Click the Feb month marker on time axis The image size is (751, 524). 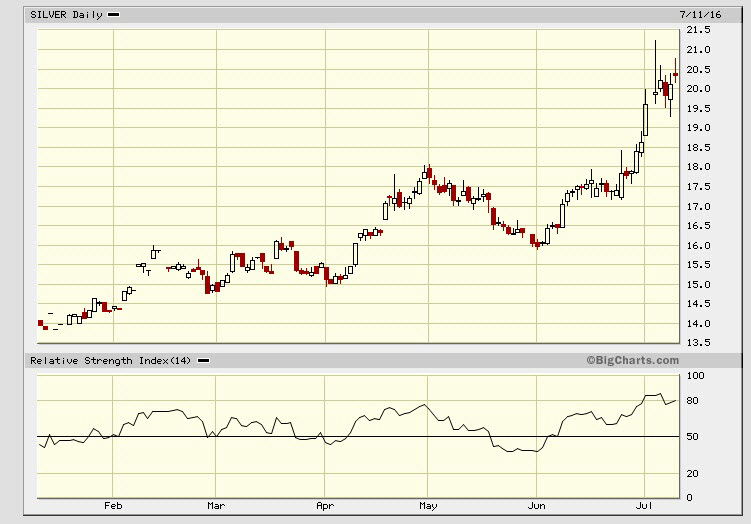click(113, 507)
